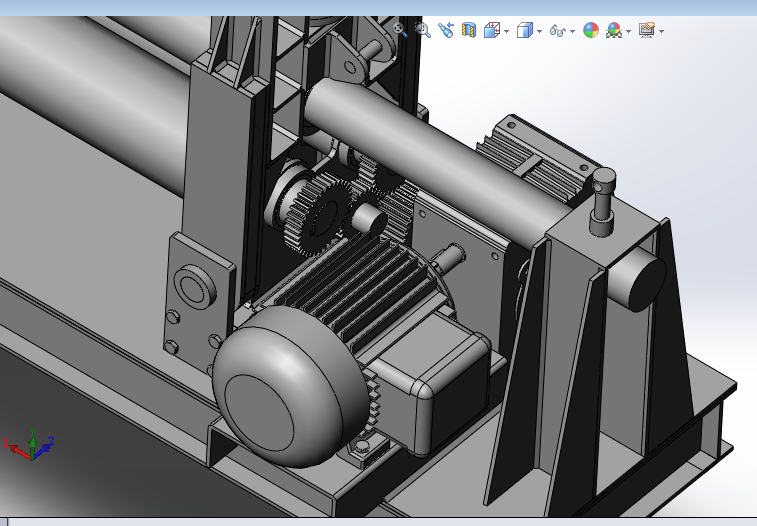Select the large spur gear beside the motor
This screenshot has height=526, width=757.
(x=319, y=212)
